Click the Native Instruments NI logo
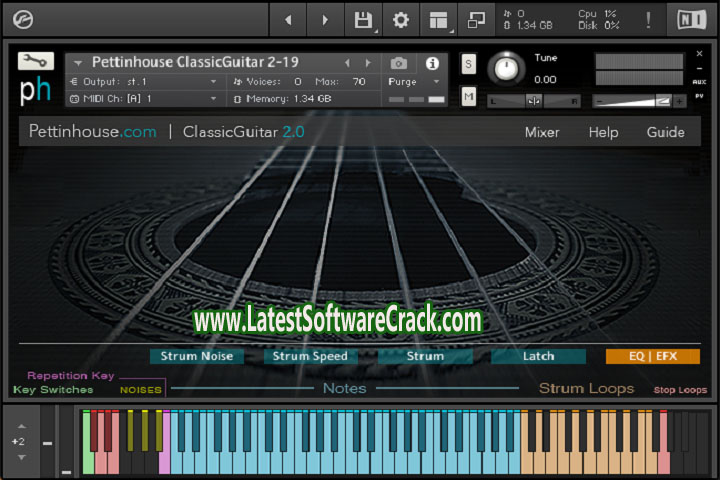Viewport: 720px width, 480px height. pos(691,20)
